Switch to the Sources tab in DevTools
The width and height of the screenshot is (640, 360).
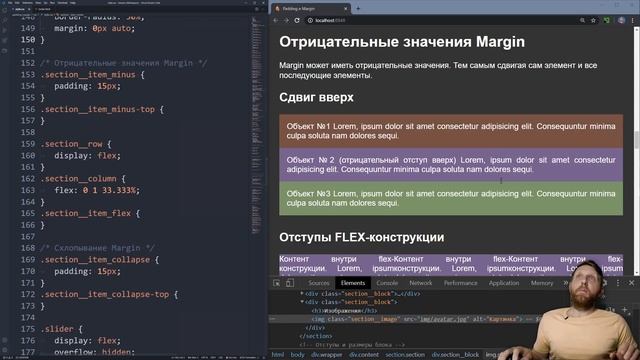tap(319, 283)
